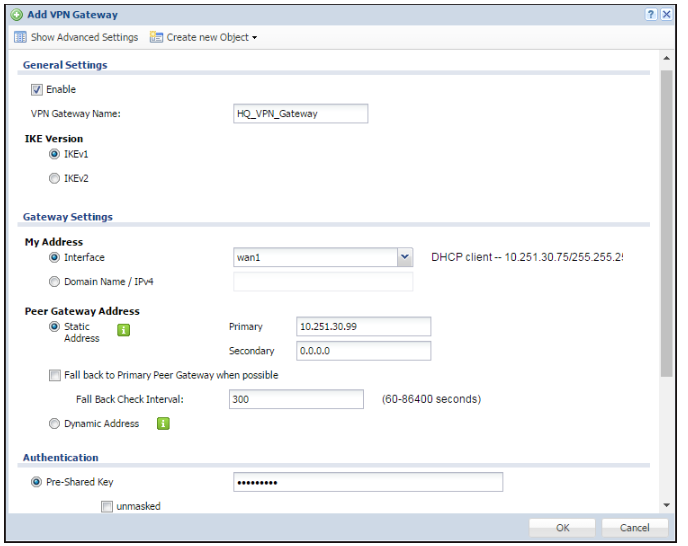Click the vertical scrollbar down arrow
Image resolution: width=688 pixels, height=546 pixels.
pos(666,506)
